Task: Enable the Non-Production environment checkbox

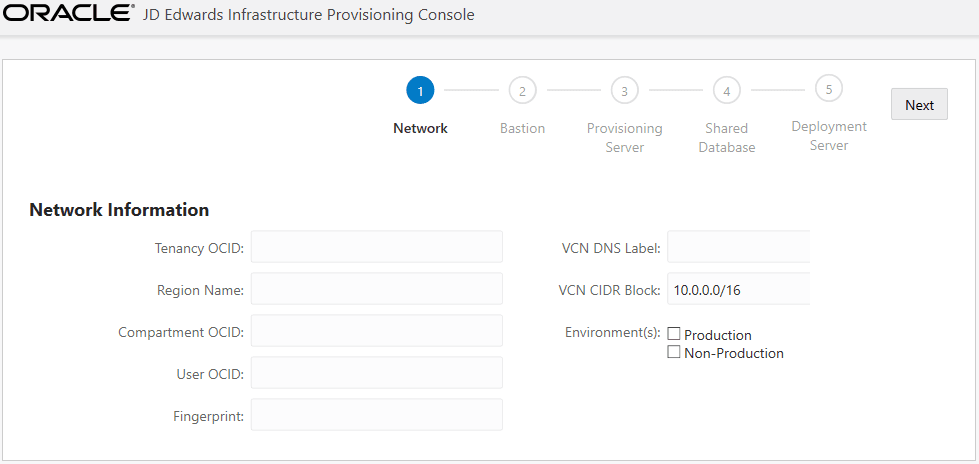Action: (674, 352)
